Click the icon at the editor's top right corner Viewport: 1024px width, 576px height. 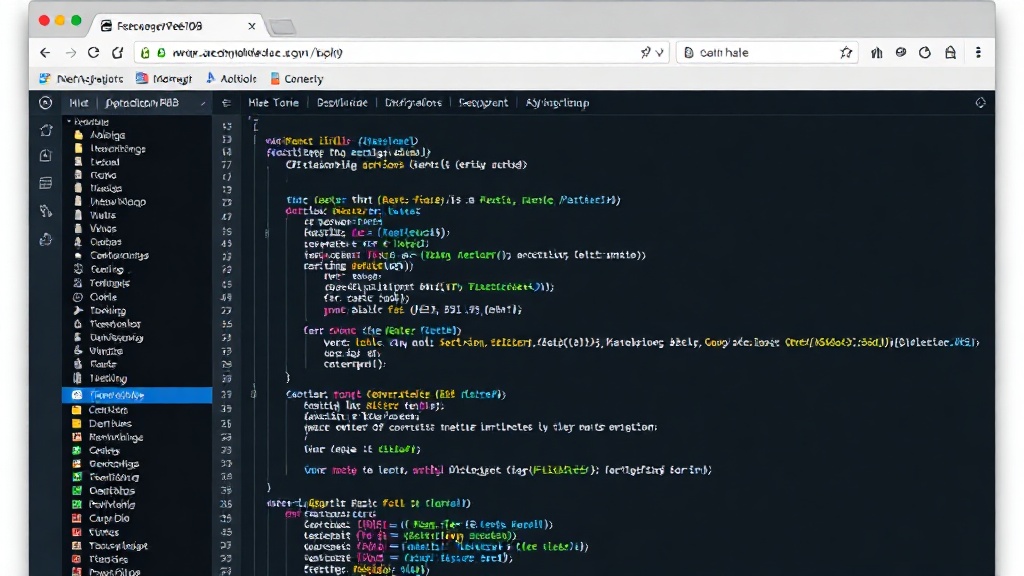click(x=980, y=103)
